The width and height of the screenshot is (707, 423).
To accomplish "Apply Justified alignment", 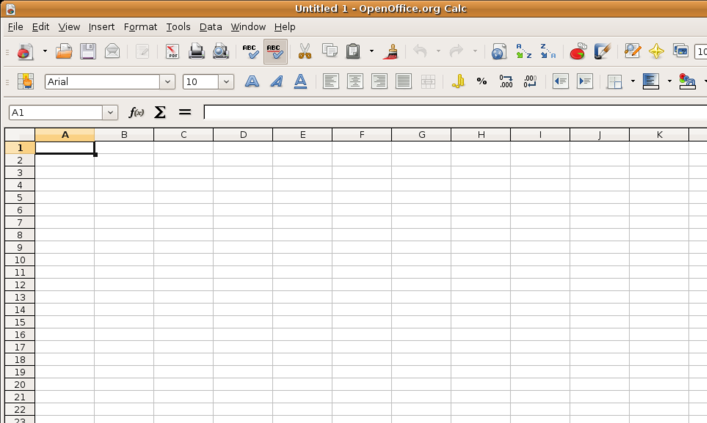I will pos(404,82).
